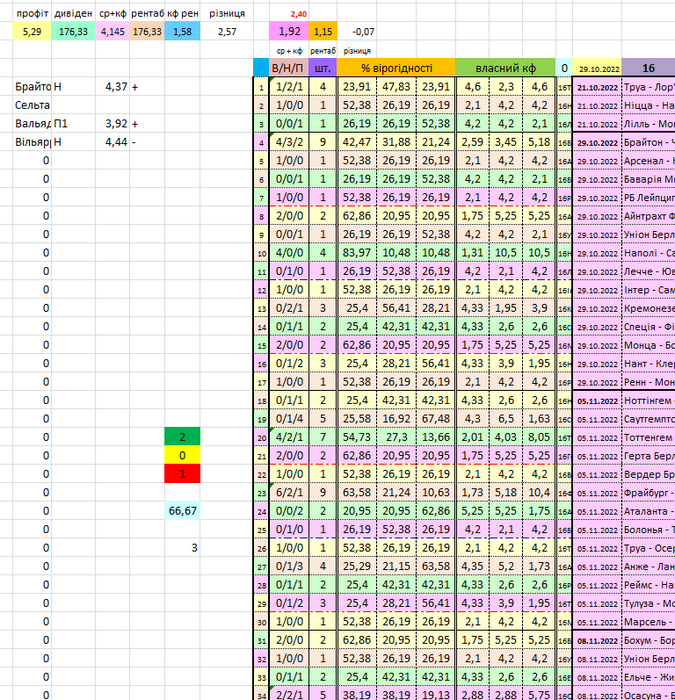Select the 4/0/0 cell in row 10
675x700 pixels.
289,253
